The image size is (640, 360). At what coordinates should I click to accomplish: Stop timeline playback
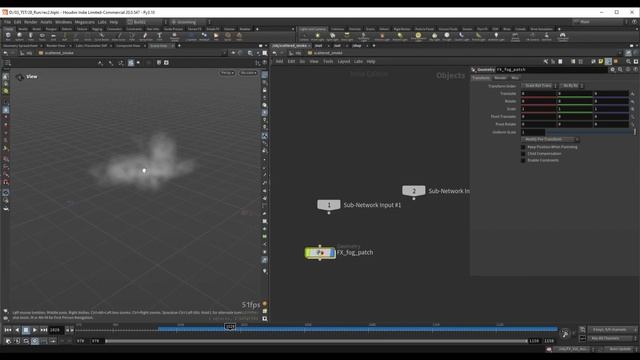(x=26, y=330)
